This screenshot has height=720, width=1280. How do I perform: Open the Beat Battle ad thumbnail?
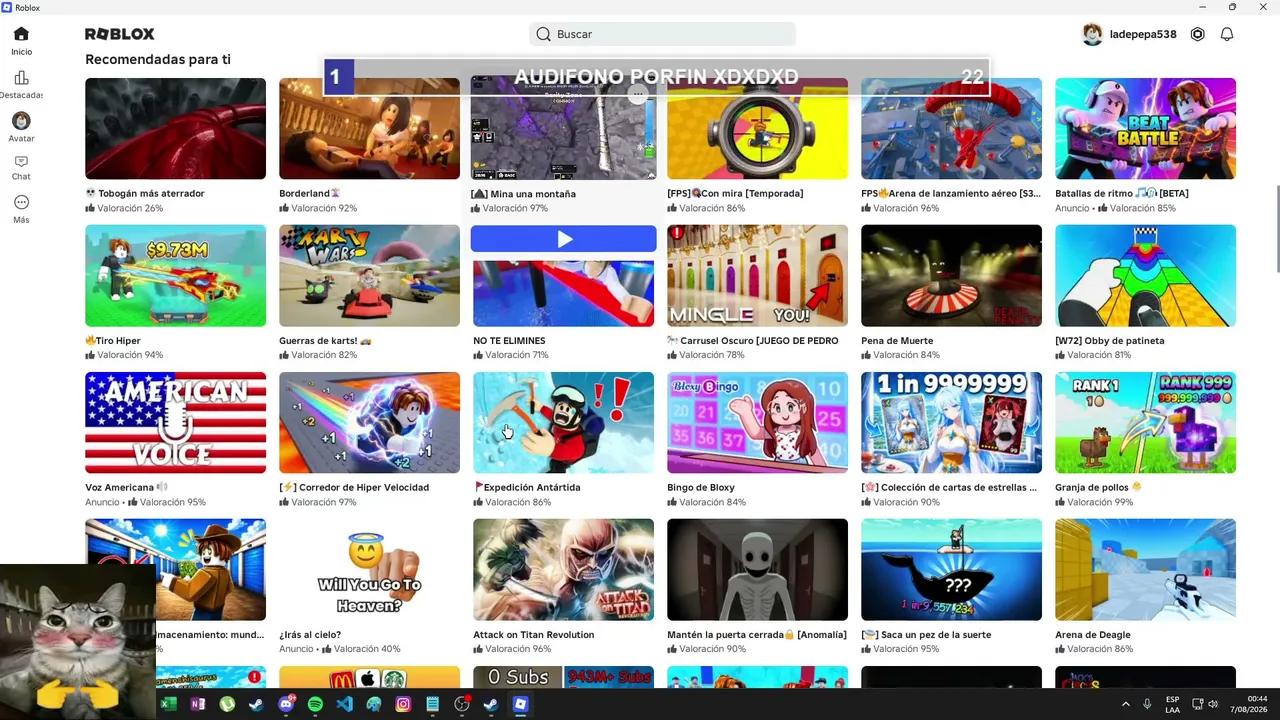(x=1145, y=129)
